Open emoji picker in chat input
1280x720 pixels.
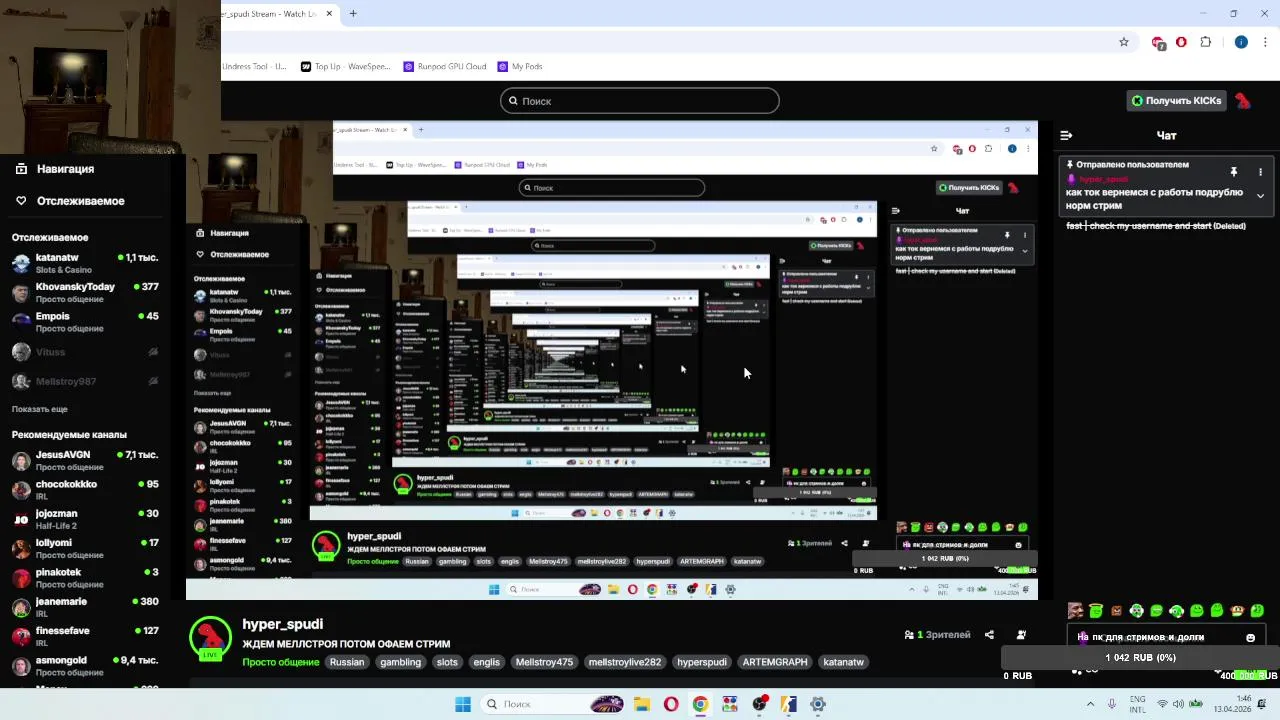click(1250, 637)
